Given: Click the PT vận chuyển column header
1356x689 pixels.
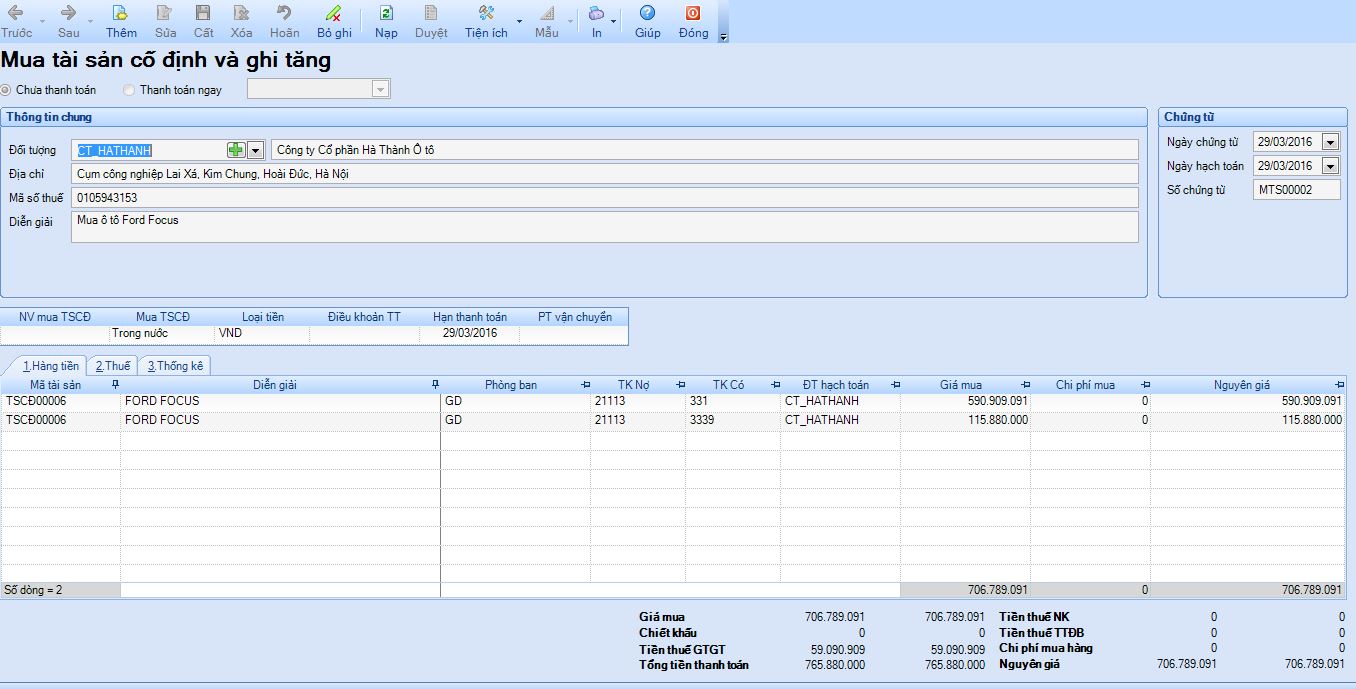Looking at the screenshot, I should (575, 317).
